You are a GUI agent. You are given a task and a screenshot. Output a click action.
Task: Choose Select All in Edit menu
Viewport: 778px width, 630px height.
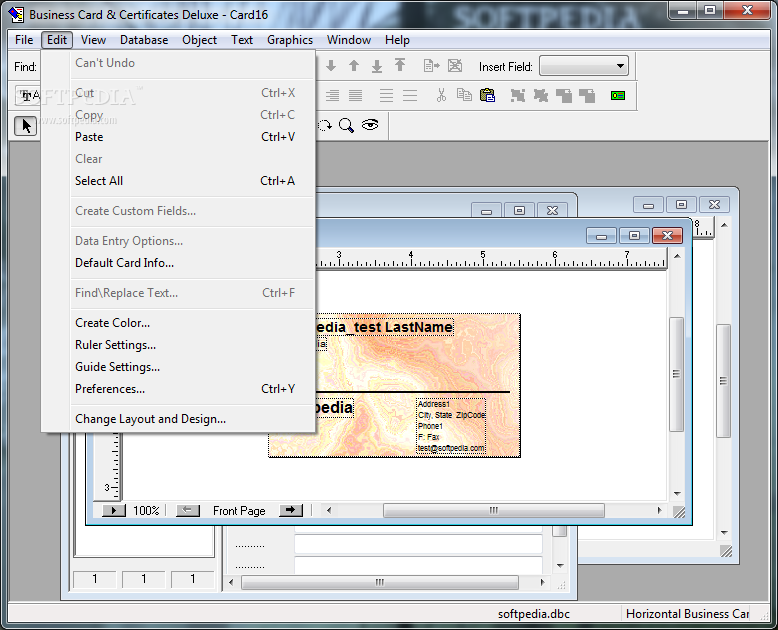point(185,181)
